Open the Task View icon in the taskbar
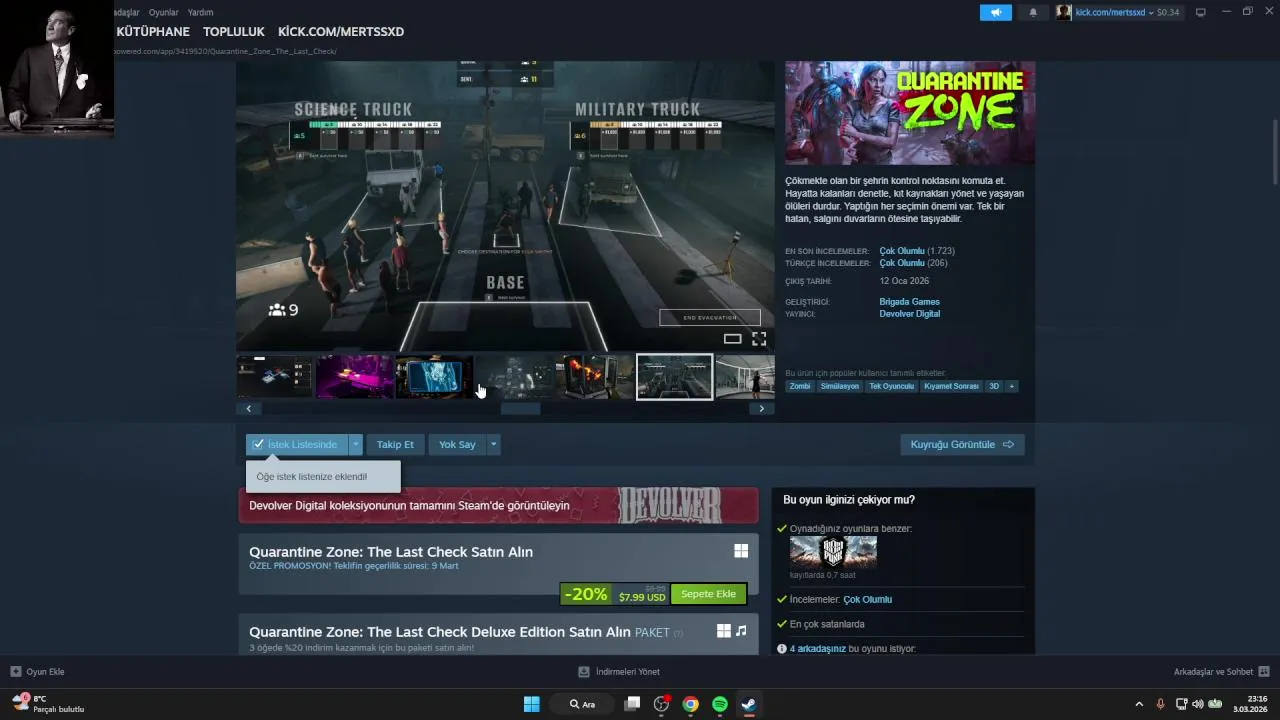Image resolution: width=1280 pixels, height=720 pixels. 632,704
